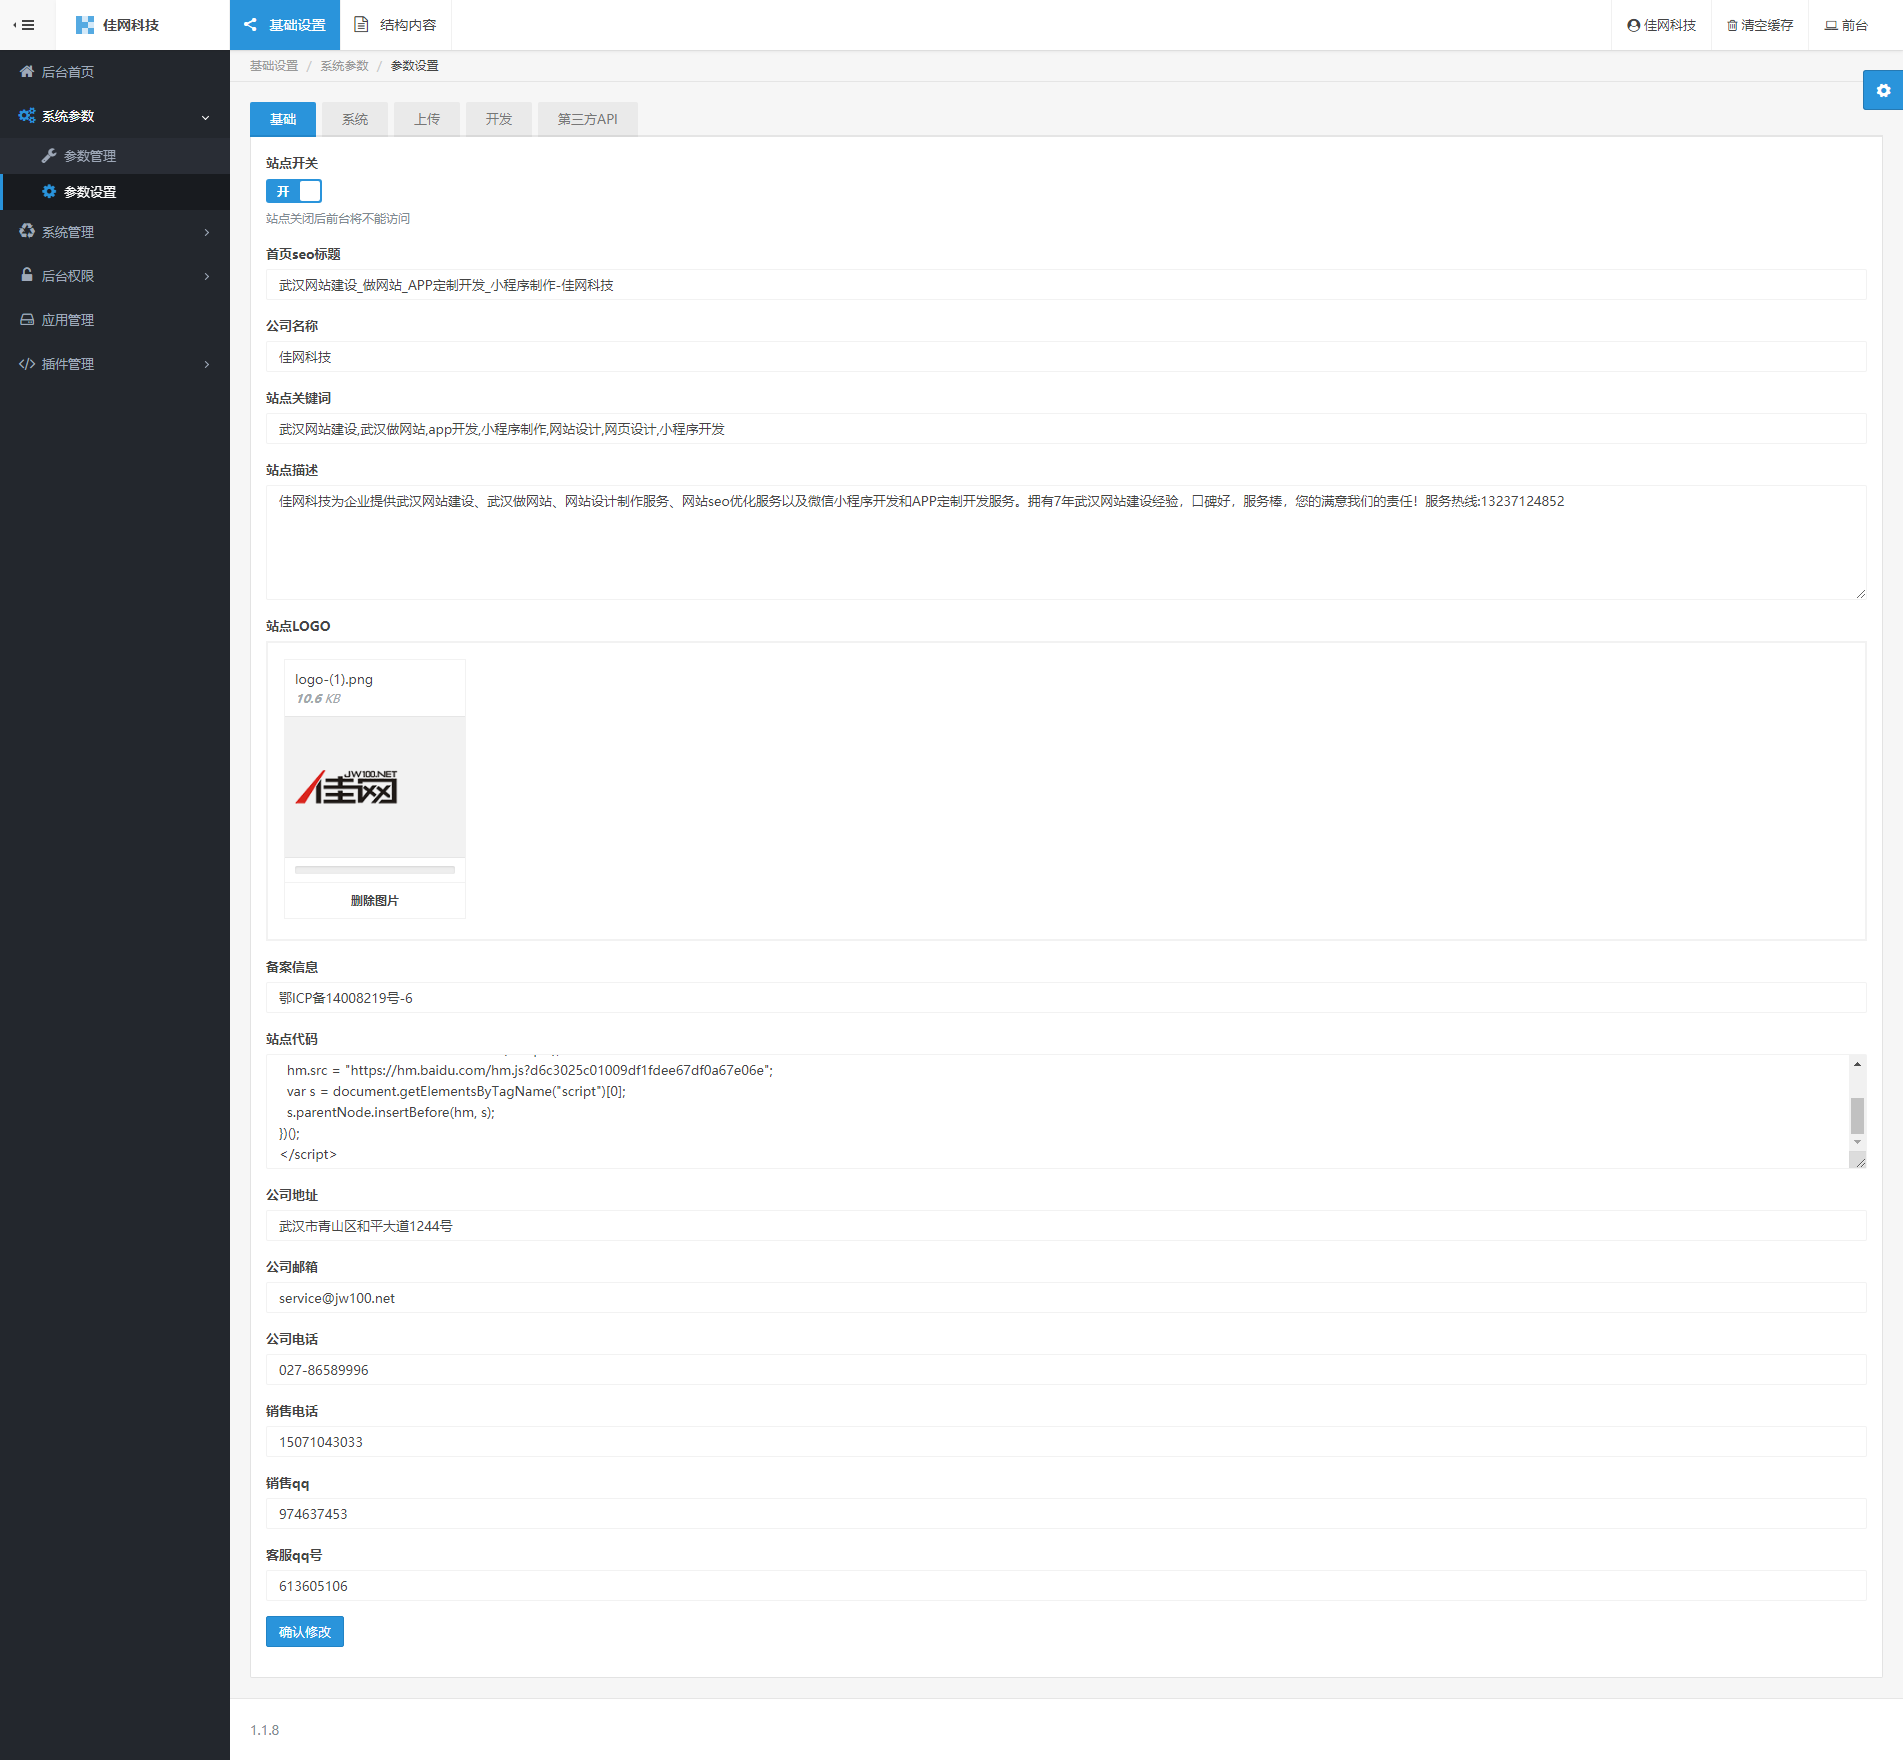1903x1760 pixels.
Task: Open the 结构内容 top navigation tab
Action: coord(396,25)
